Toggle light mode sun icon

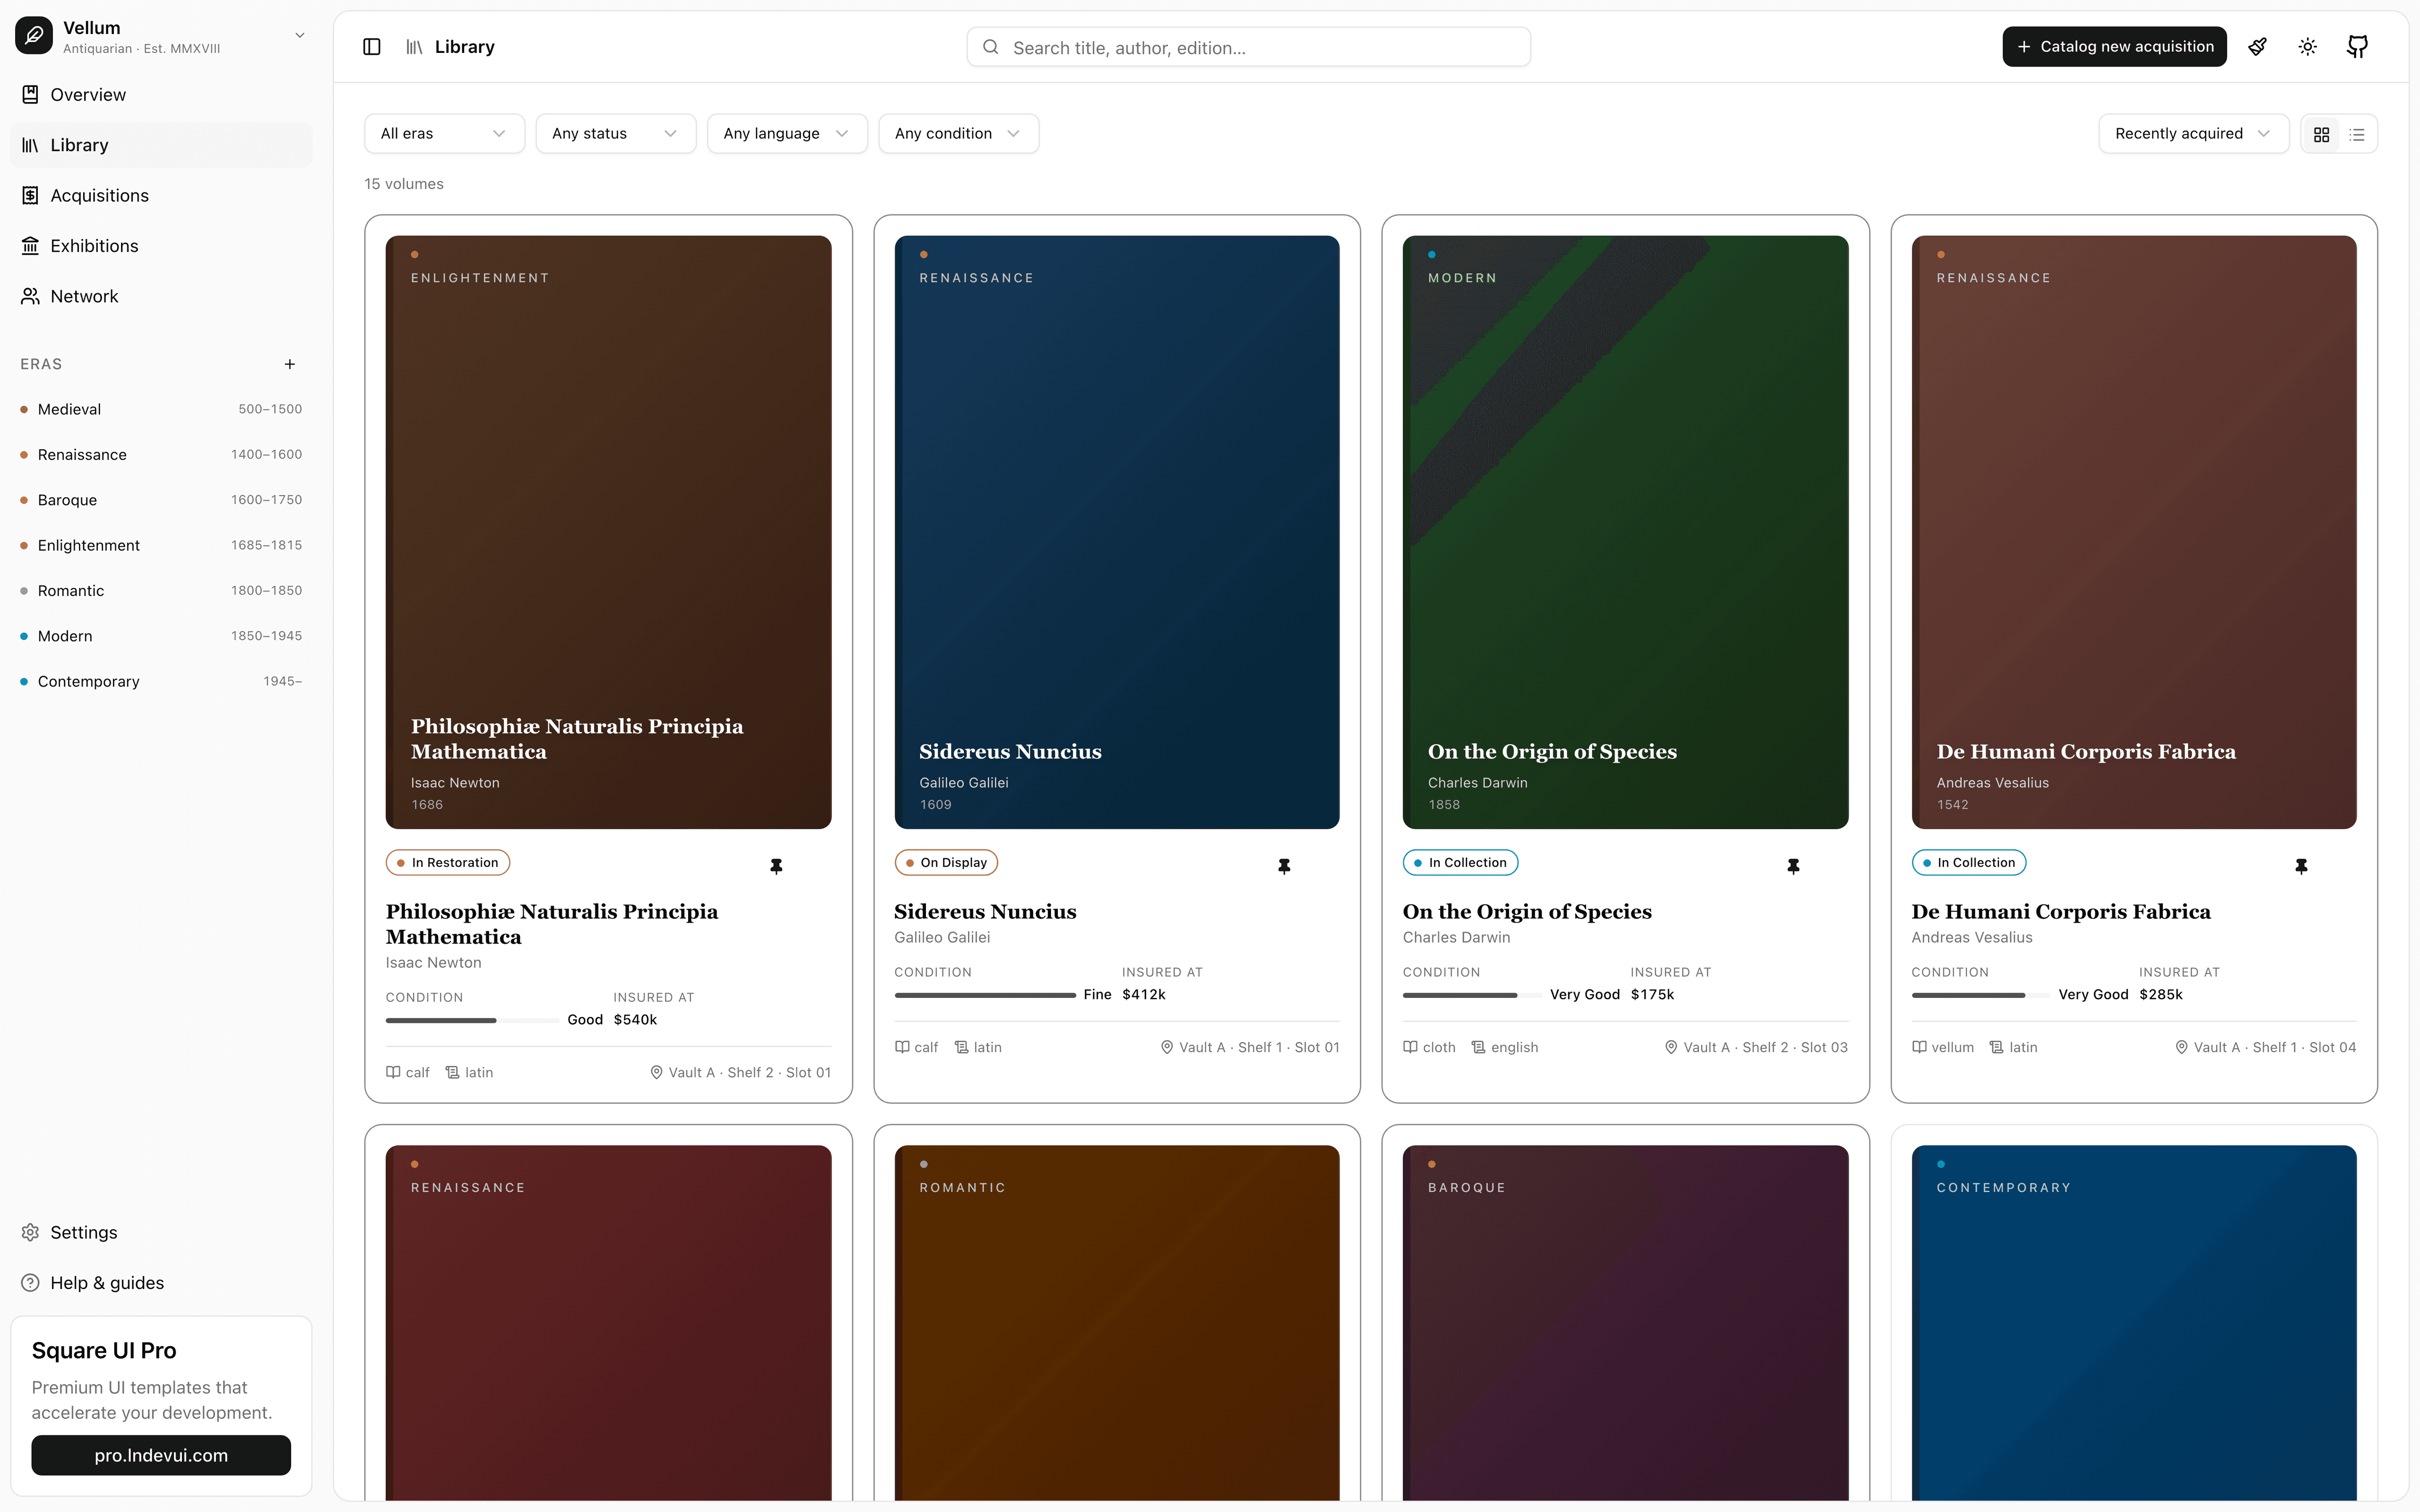pyautogui.click(x=2308, y=47)
